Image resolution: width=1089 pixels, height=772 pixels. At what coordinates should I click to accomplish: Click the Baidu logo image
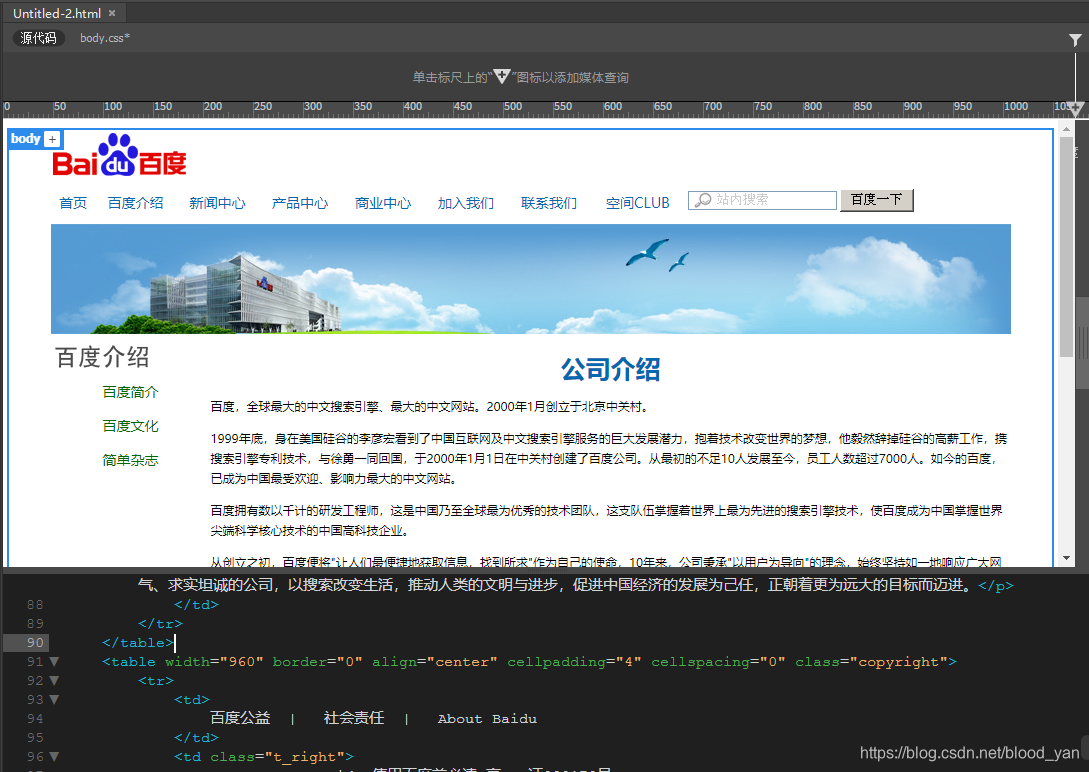click(x=119, y=155)
